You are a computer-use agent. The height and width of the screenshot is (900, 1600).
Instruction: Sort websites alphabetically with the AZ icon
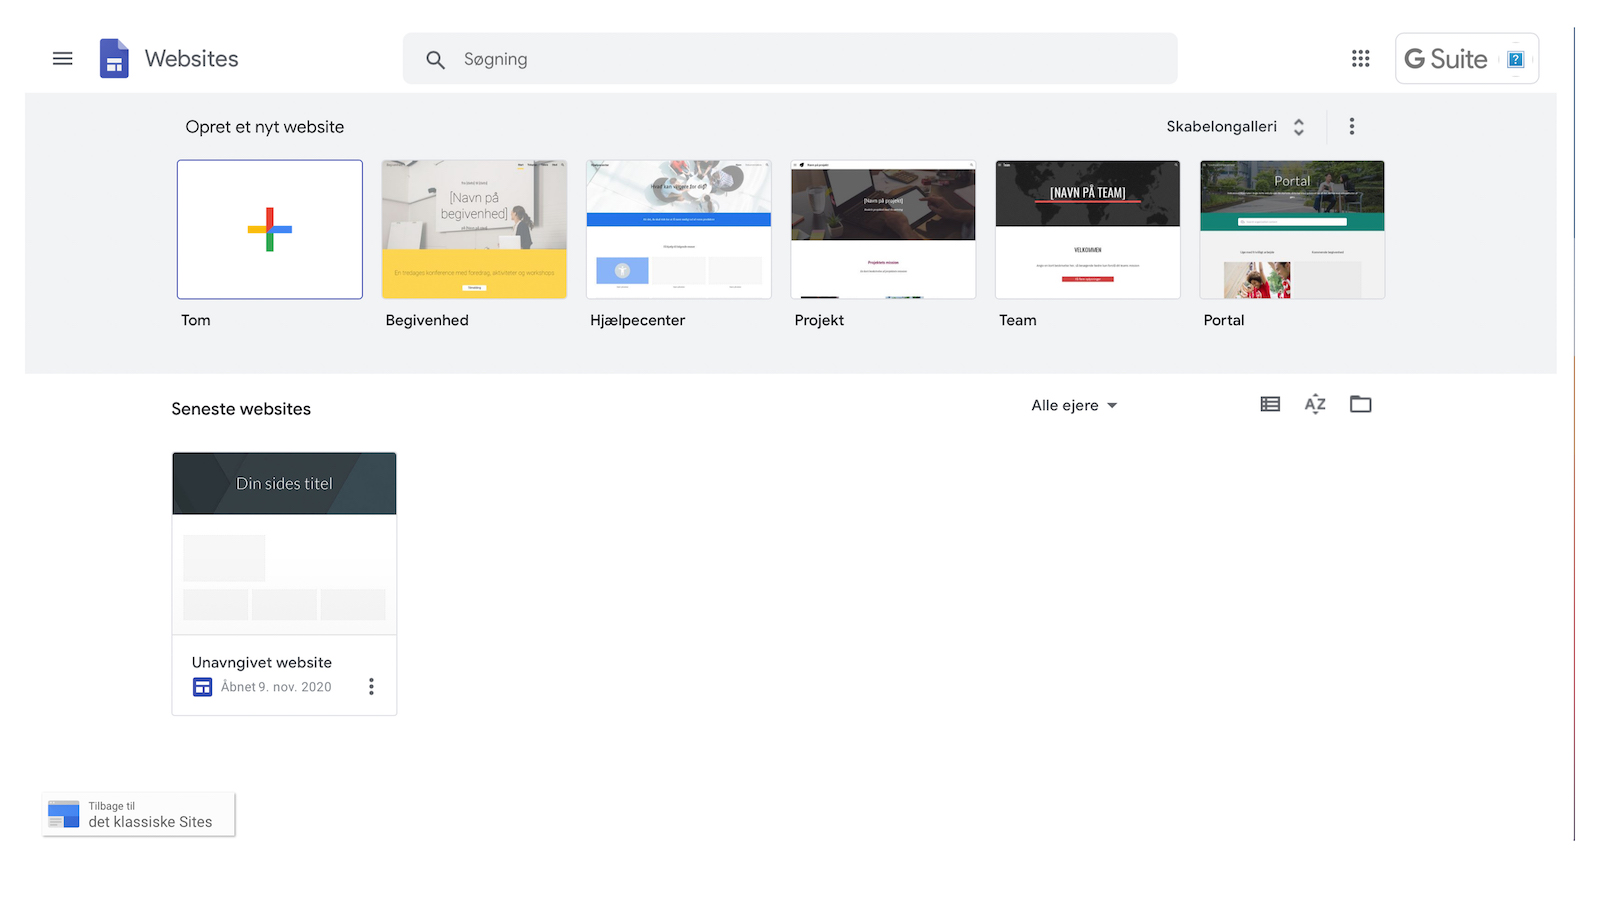(x=1314, y=404)
